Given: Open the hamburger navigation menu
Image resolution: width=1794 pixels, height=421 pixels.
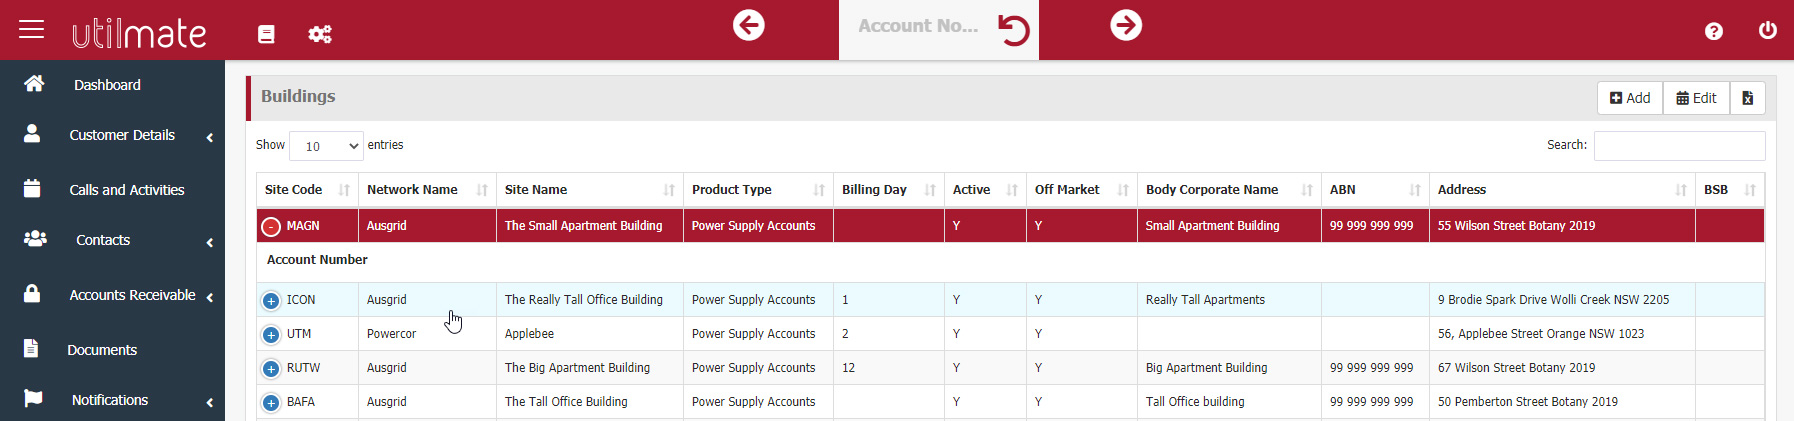Looking at the screenshot, I should click(32, 29).
